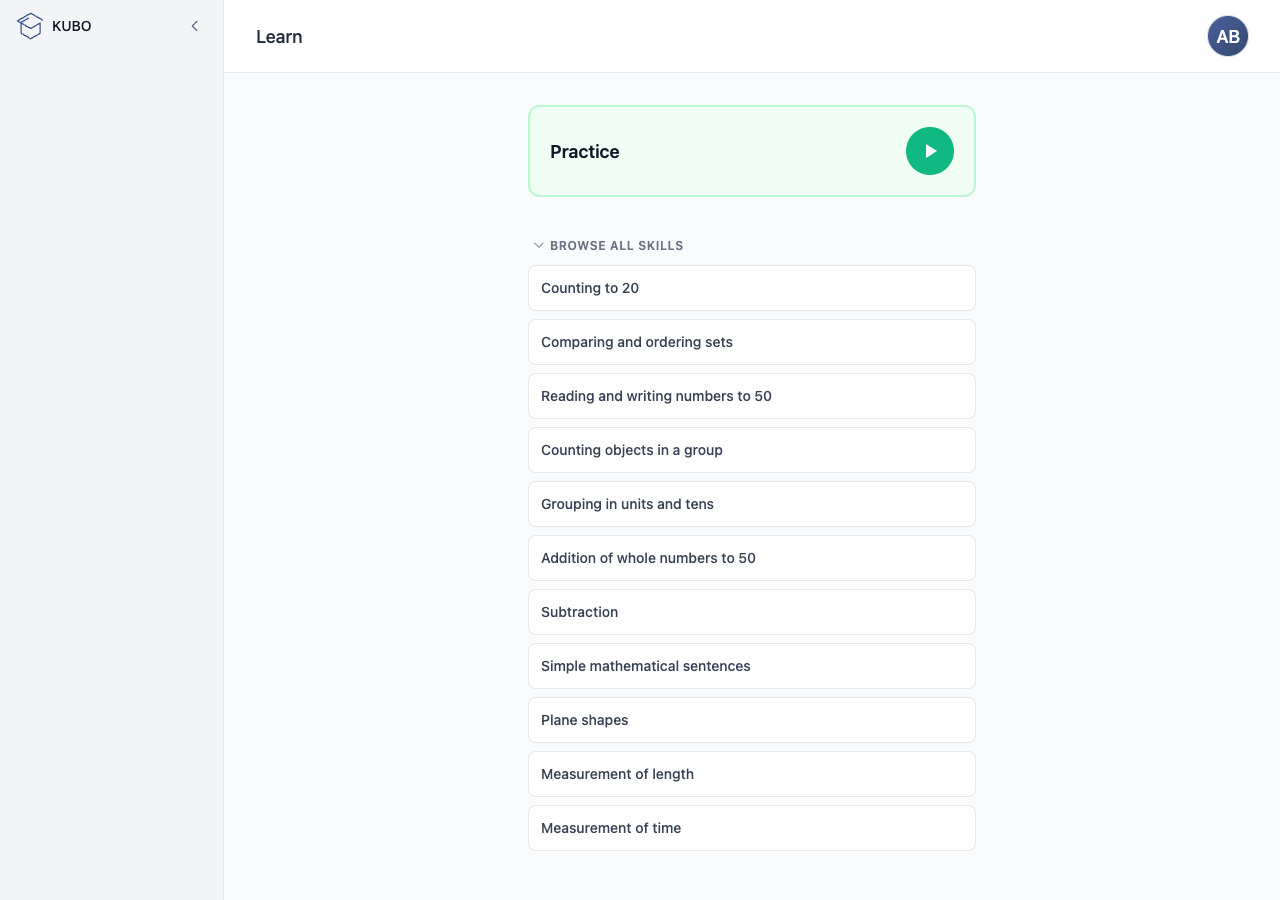Open Counting objects in a group
1280x900 pixels.
(752, 450)
